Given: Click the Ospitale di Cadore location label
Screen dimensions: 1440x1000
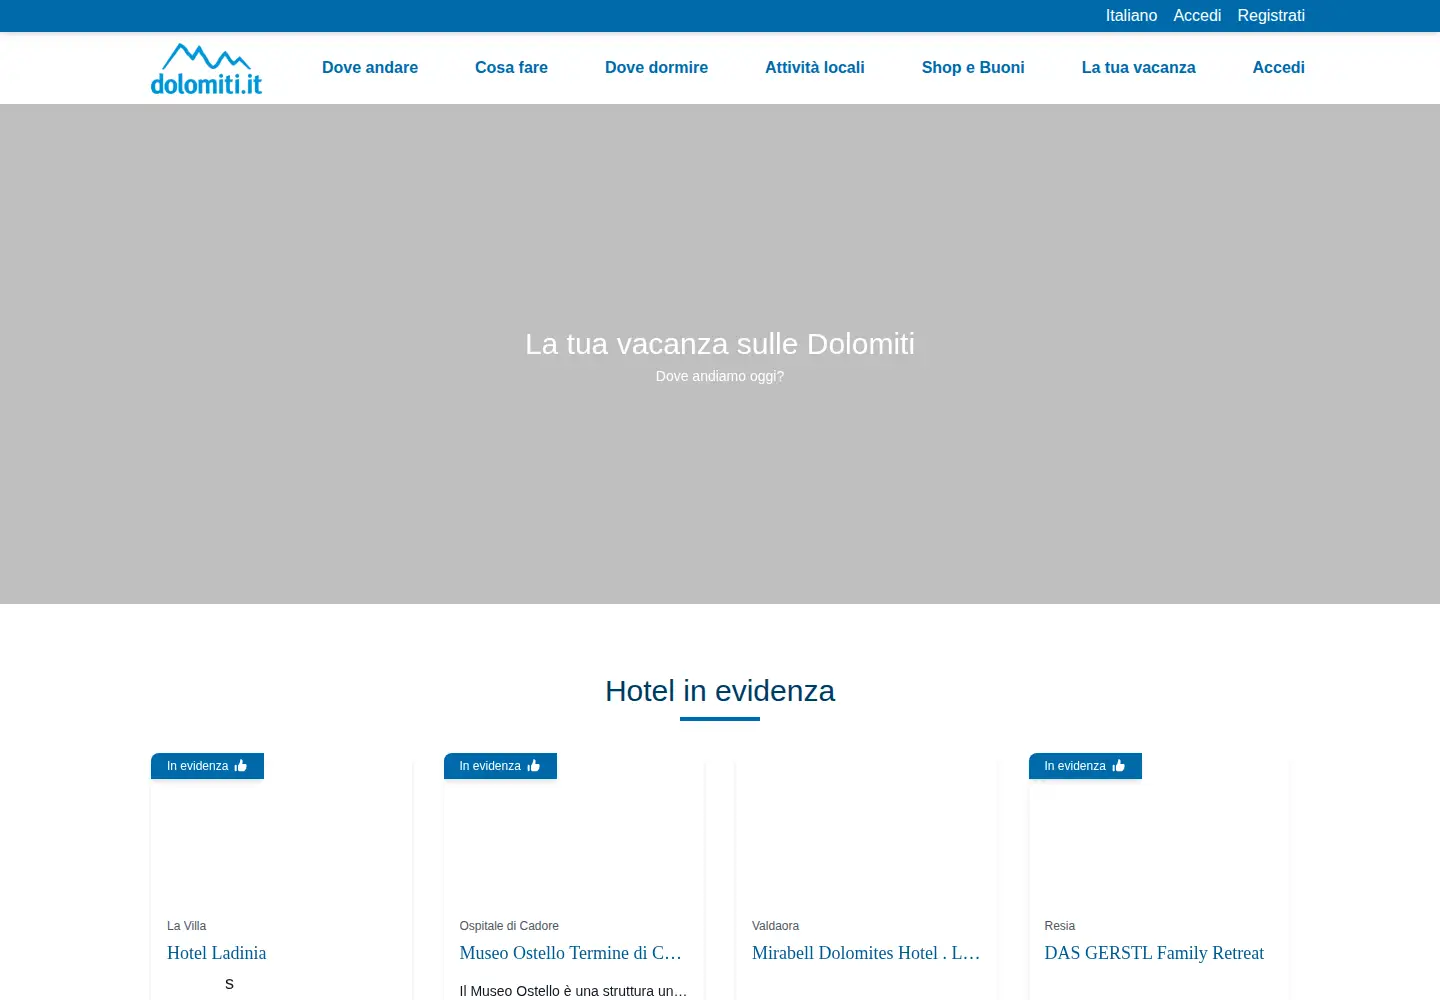Looking at the screenshot, I should pos(509,926).
